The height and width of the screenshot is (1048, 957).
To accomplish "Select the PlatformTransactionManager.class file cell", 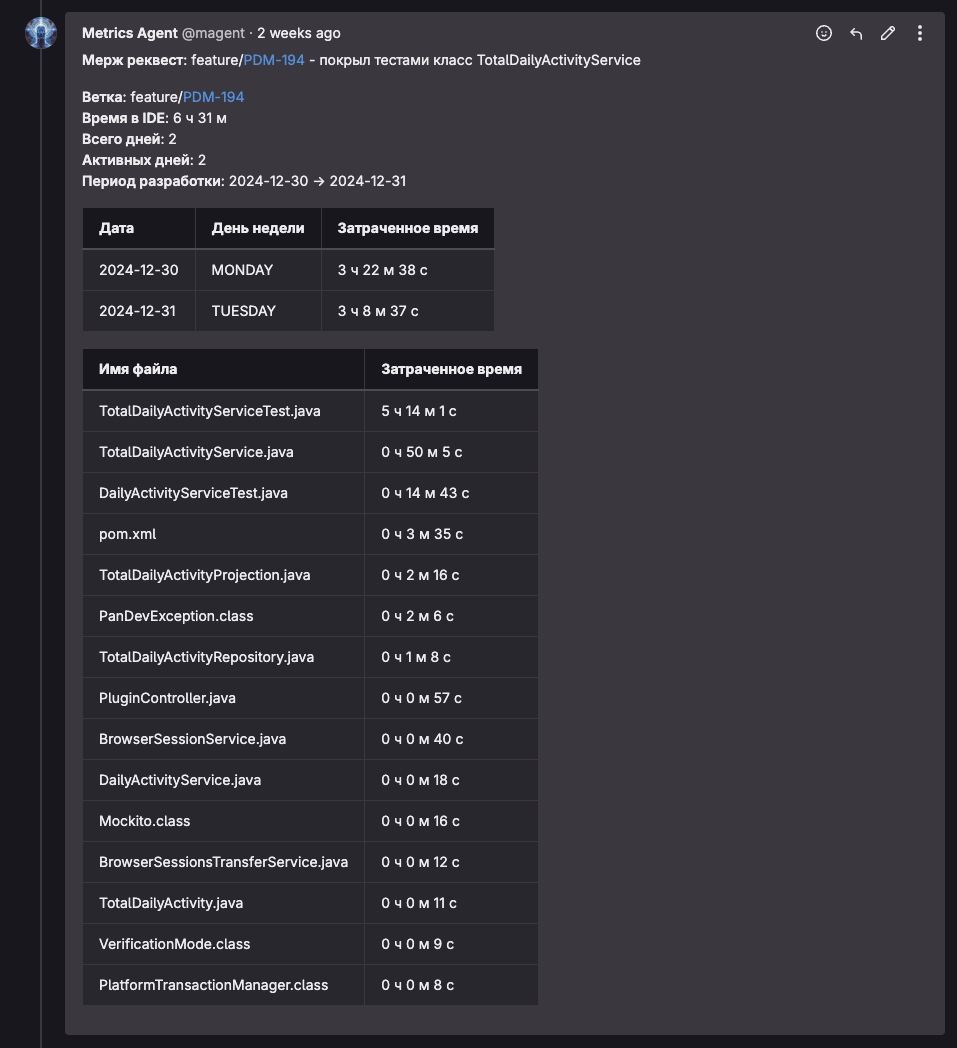I will coord(223,985).
